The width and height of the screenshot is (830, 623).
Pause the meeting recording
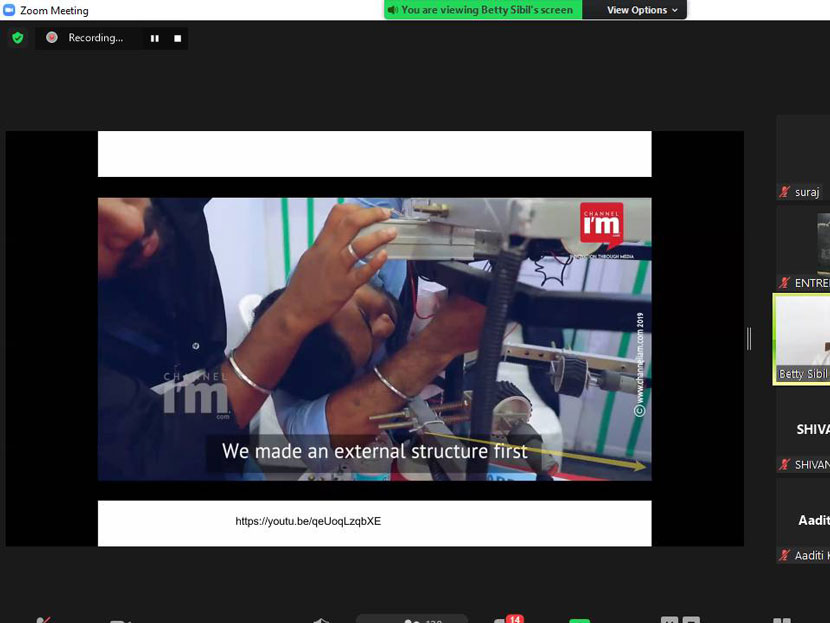point(155,38)
